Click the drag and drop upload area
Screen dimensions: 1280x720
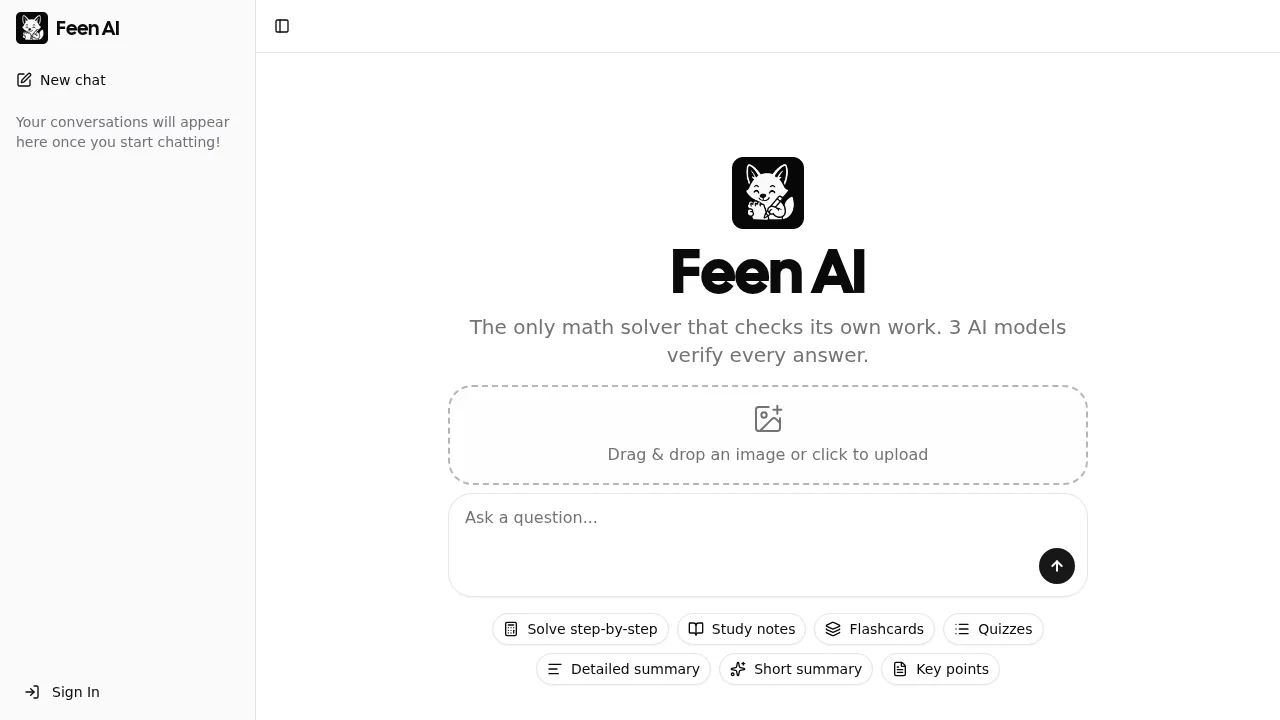(x=768, y=435)
